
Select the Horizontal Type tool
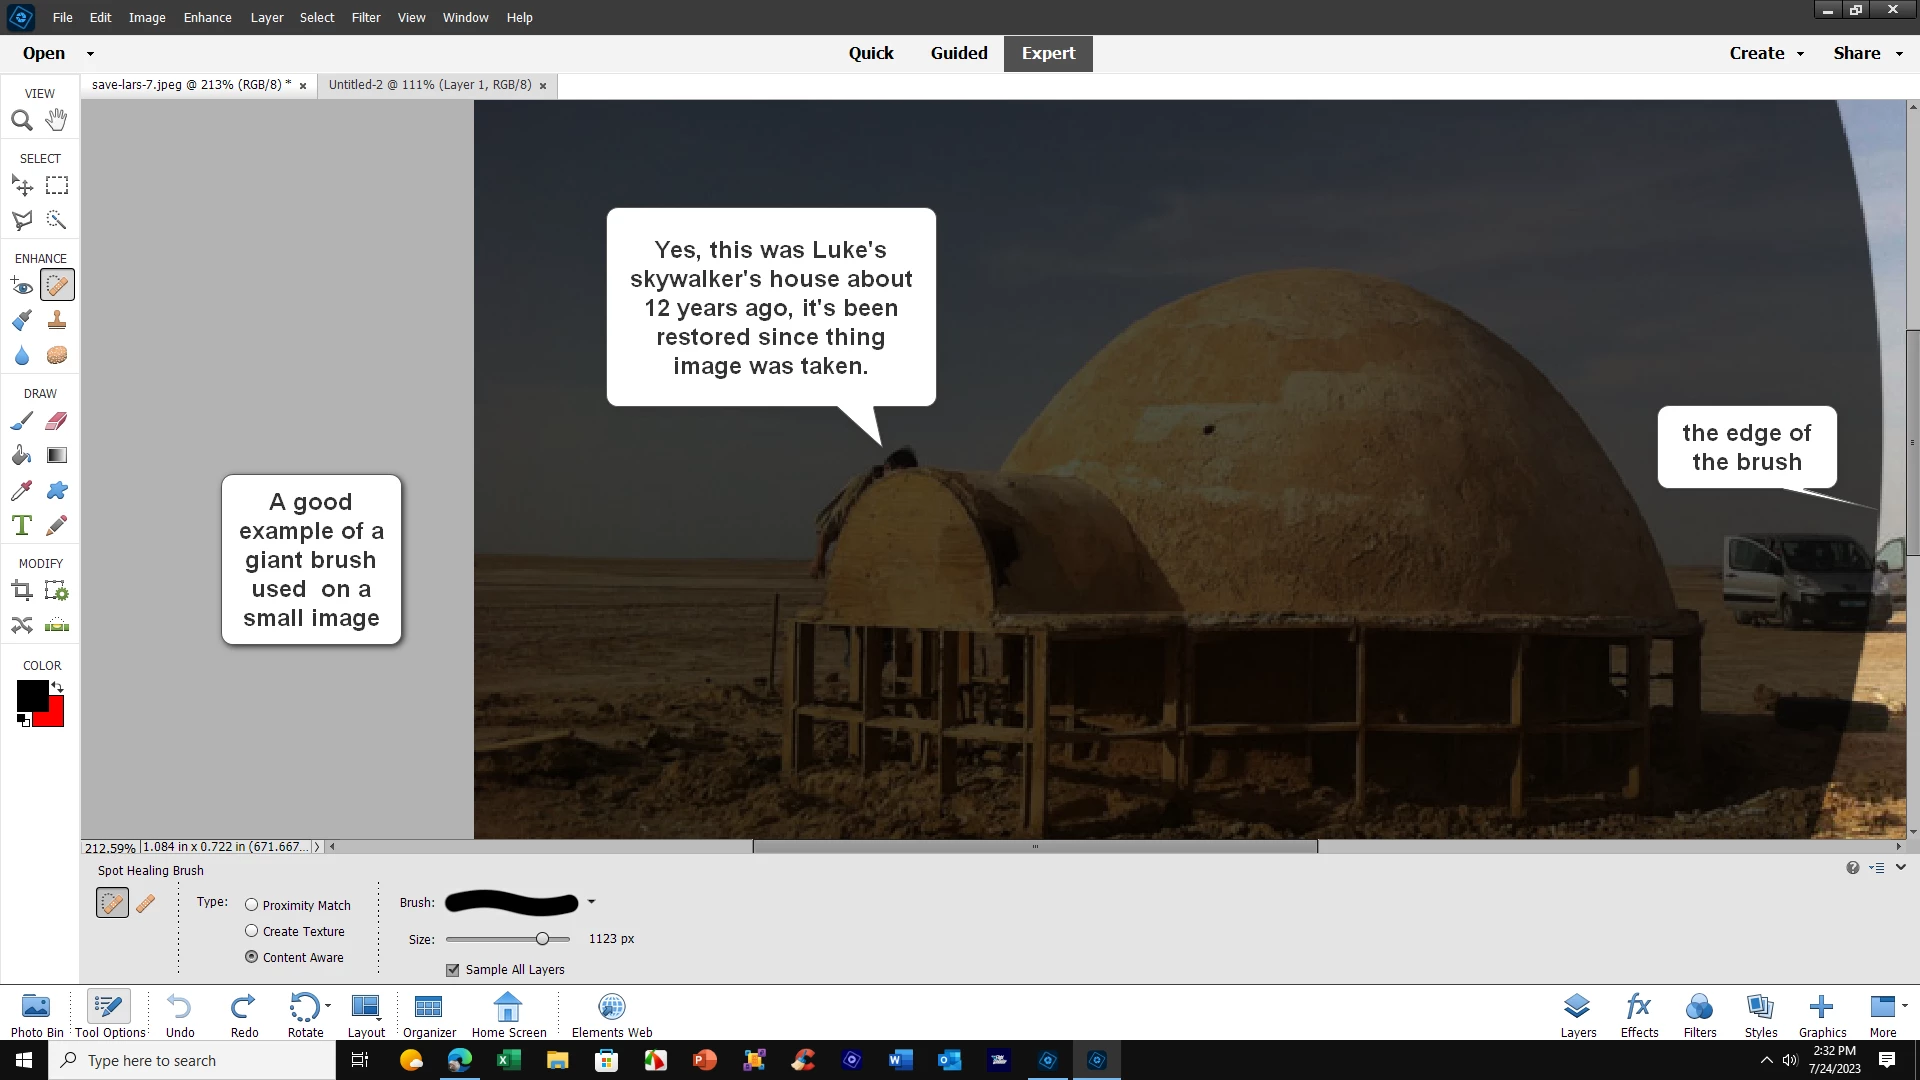(x=21, y=525)
